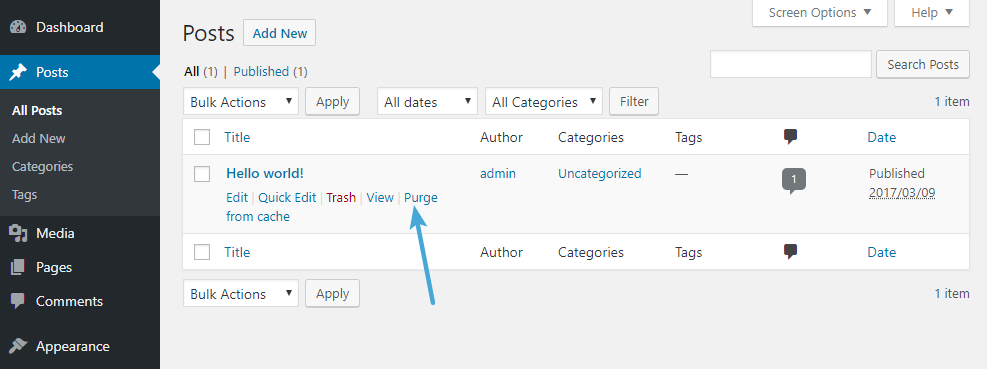Select Add New in Posts submenu
This screenshot has height=369, width=987.
coord(38,139)
